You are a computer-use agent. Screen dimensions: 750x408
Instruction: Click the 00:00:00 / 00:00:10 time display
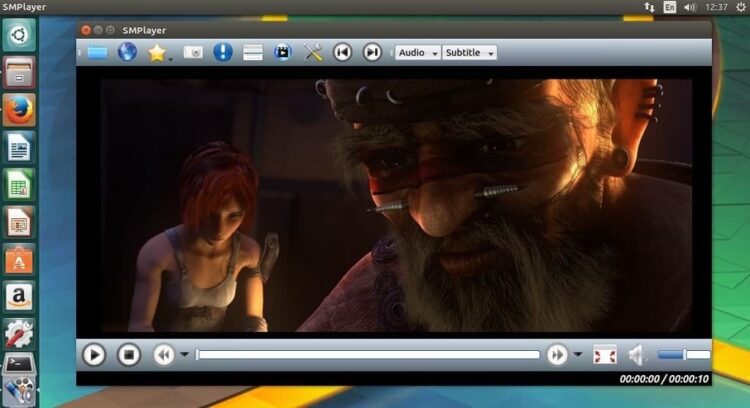664,379
